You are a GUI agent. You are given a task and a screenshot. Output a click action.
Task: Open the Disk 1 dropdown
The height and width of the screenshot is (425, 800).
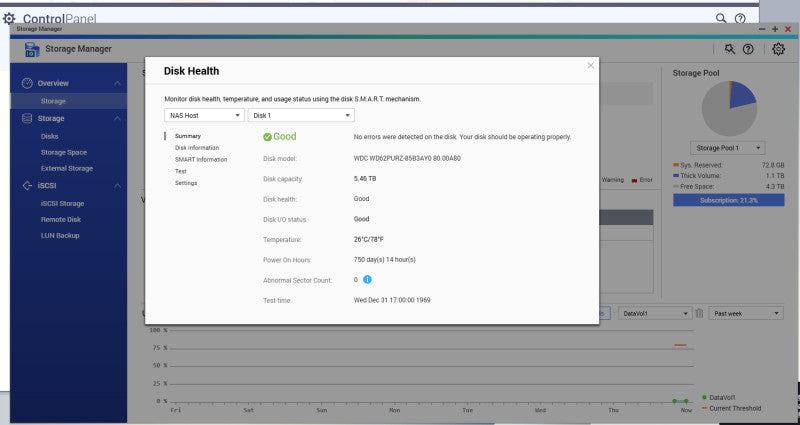coord(301,115)
